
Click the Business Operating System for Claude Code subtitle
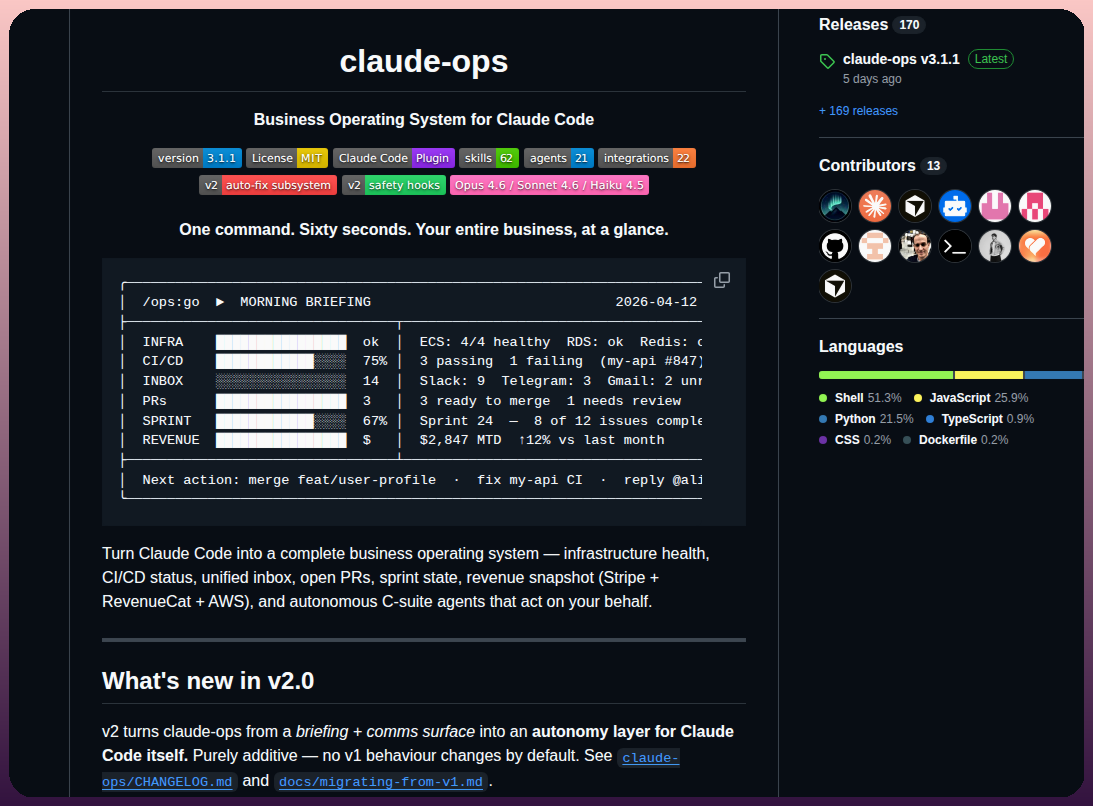click(424, 119)
